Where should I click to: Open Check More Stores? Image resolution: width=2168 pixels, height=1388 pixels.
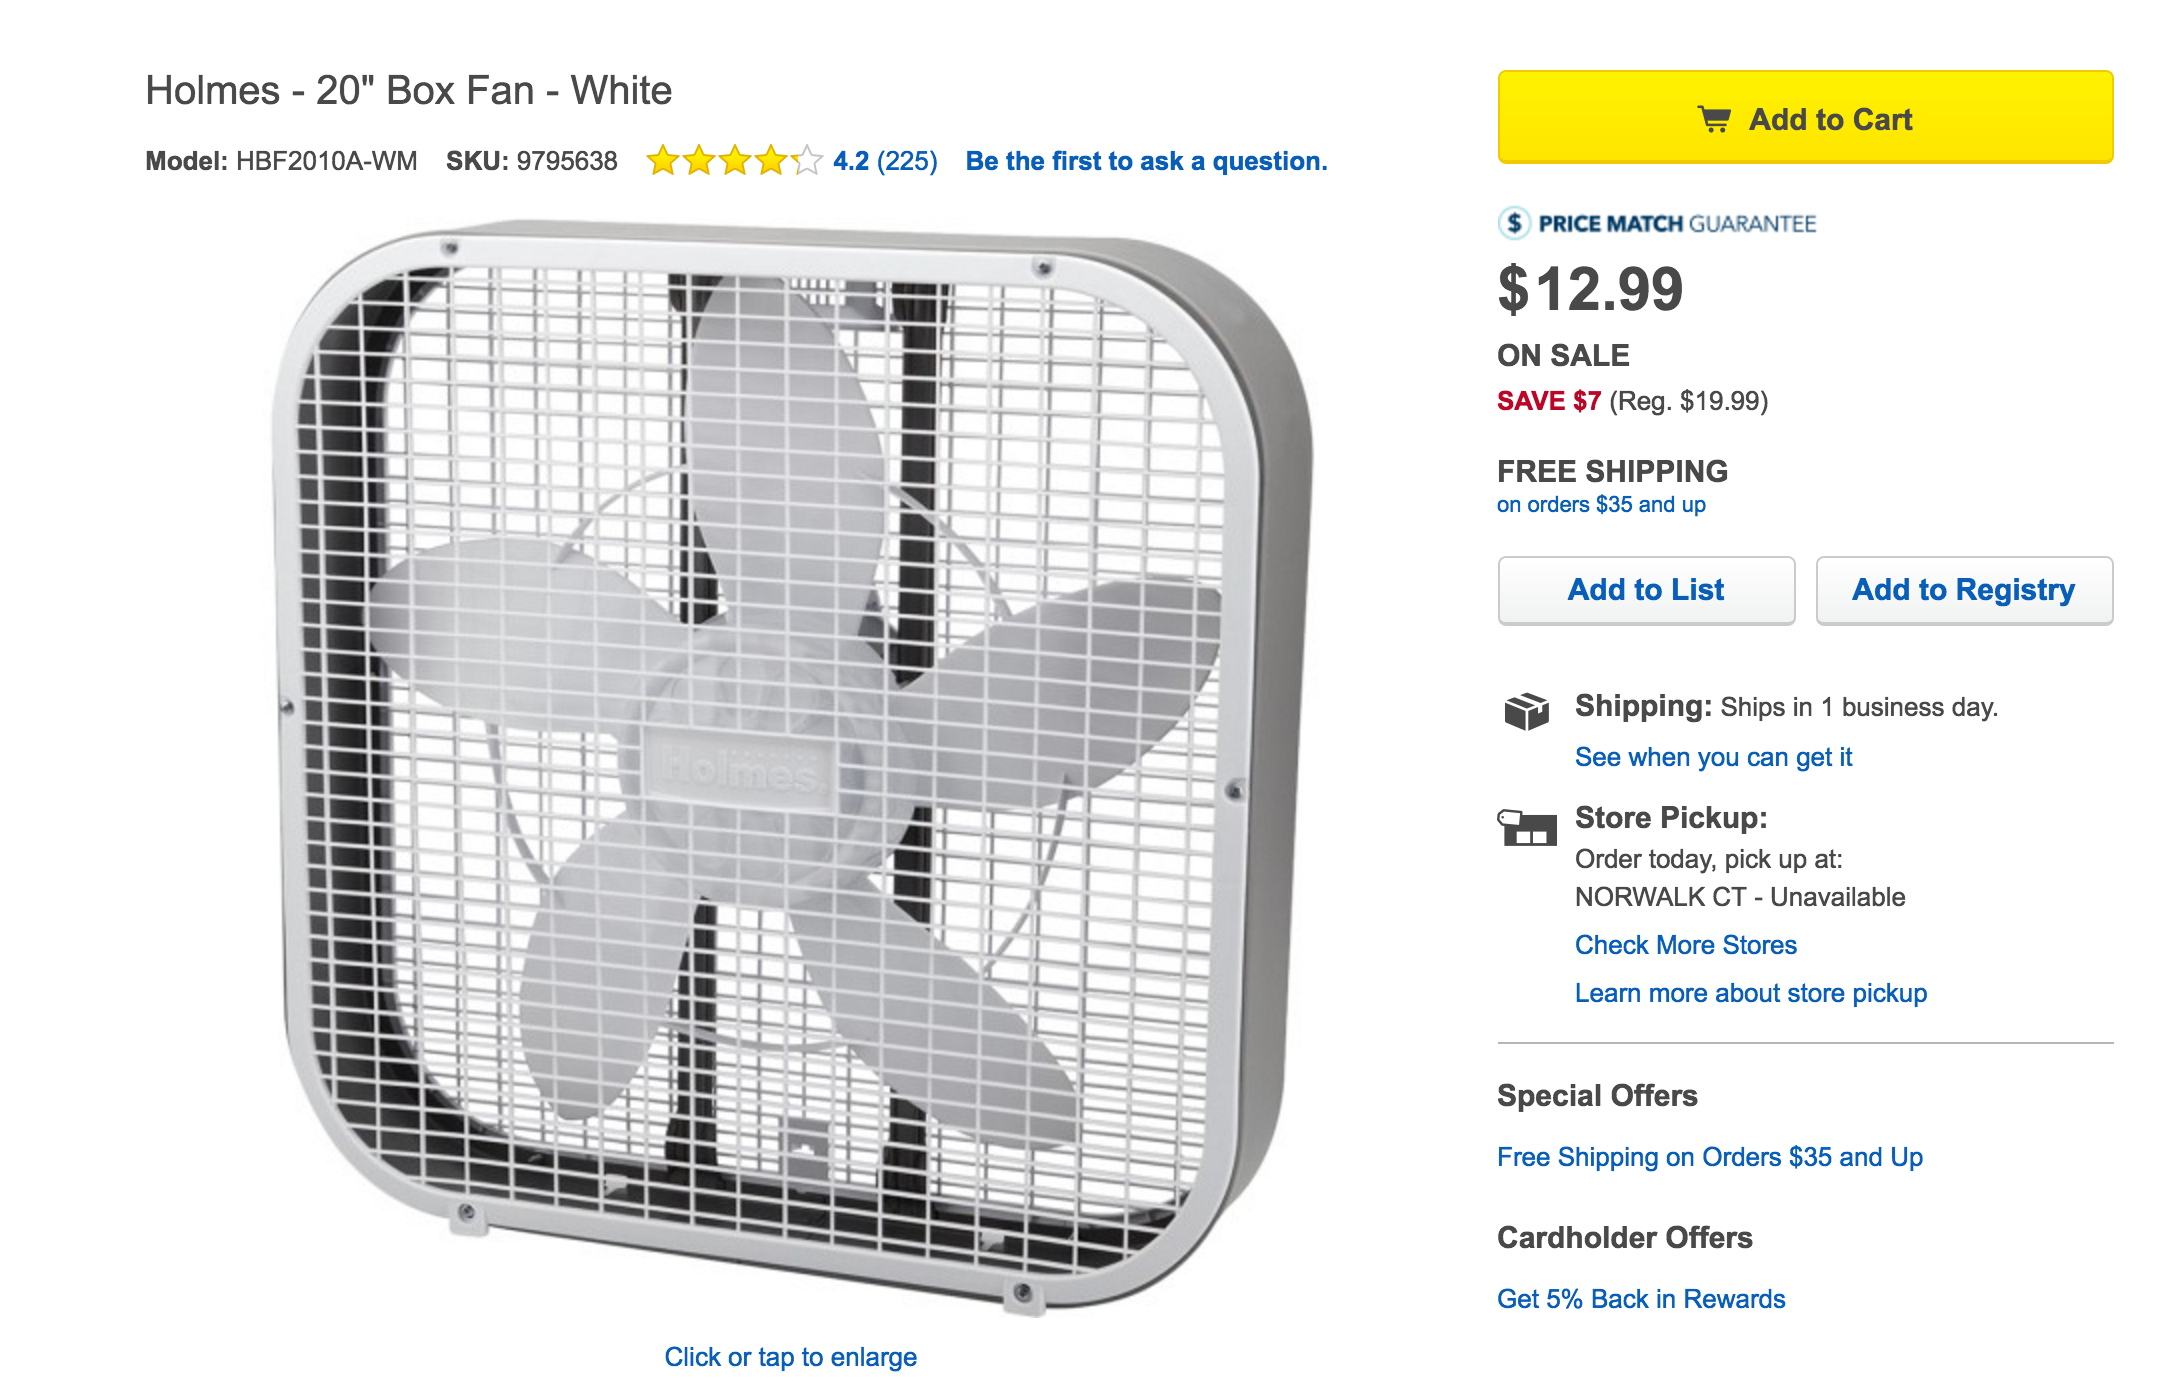click(x=1686, y=944)
